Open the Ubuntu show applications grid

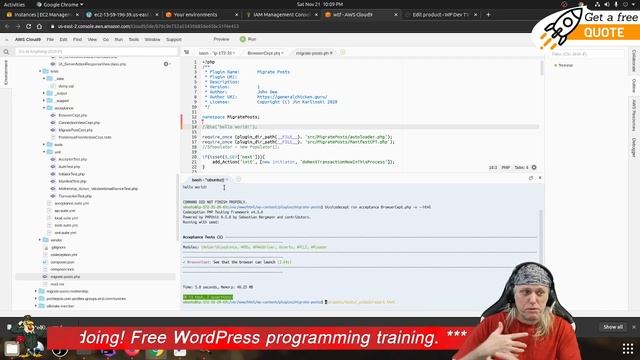[x=628, y=348]
